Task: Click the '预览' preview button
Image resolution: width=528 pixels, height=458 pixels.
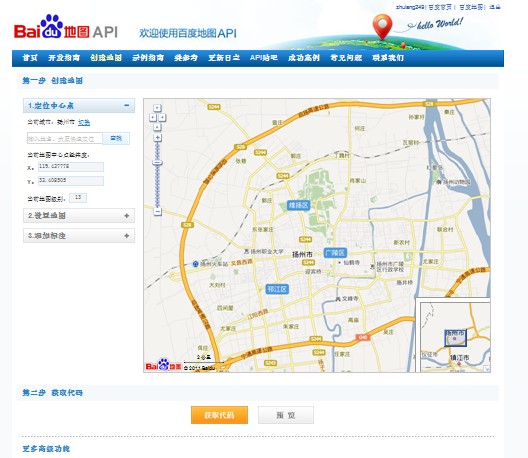Action: click(286, 415)
